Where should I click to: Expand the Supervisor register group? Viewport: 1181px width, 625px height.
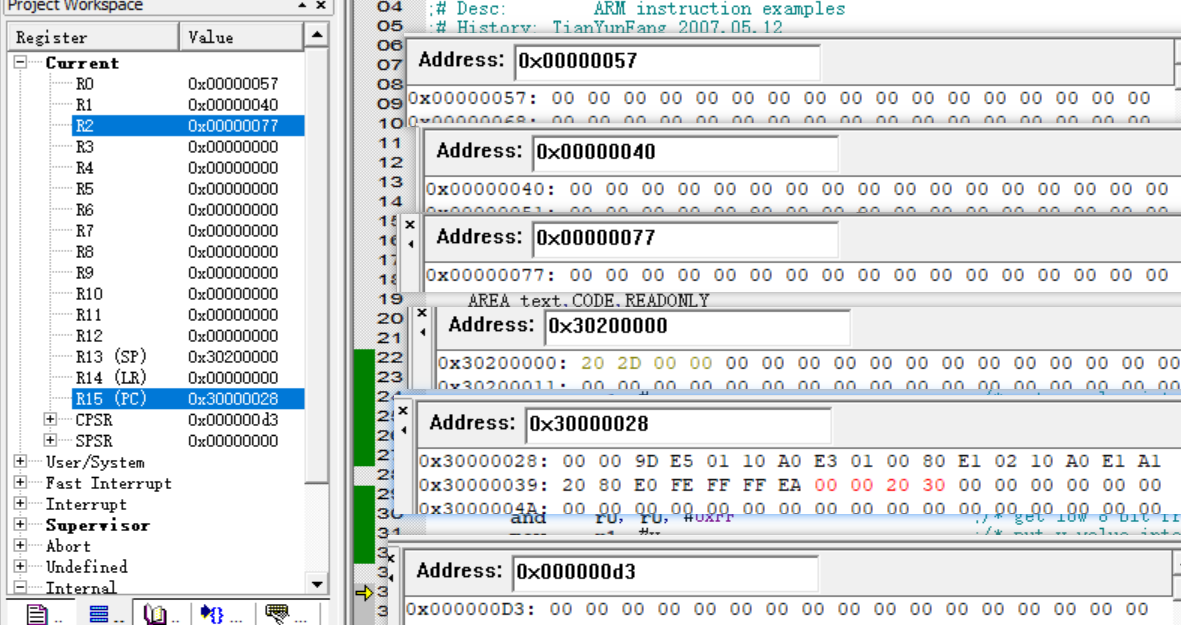pos(20,525)
